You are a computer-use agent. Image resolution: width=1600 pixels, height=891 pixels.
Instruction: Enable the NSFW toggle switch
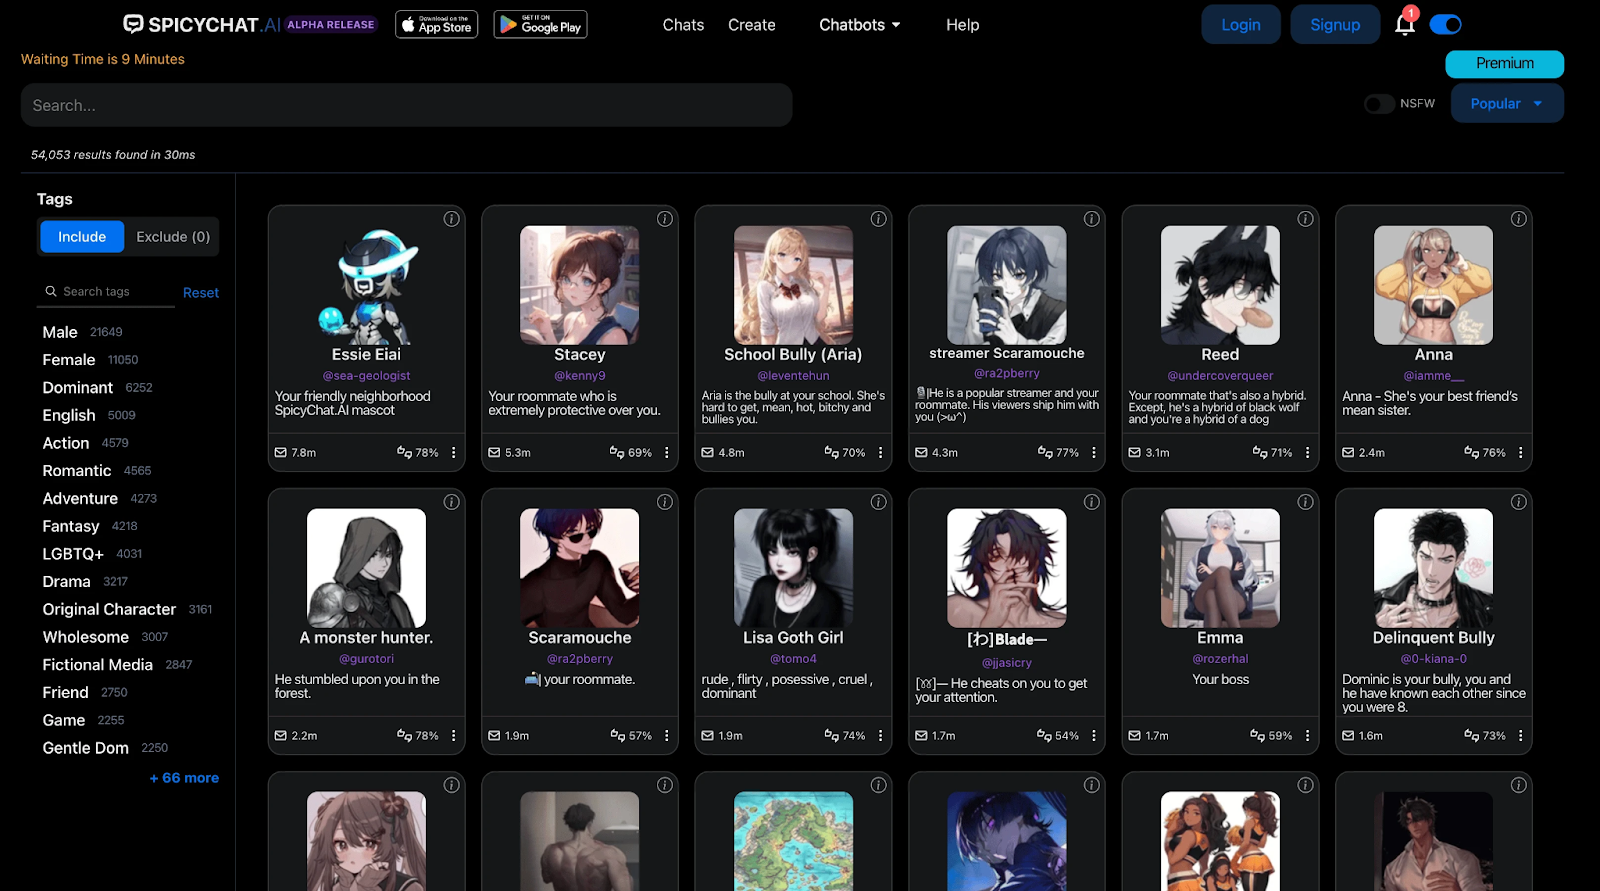pyautogui.click(x=1379, y=104)
